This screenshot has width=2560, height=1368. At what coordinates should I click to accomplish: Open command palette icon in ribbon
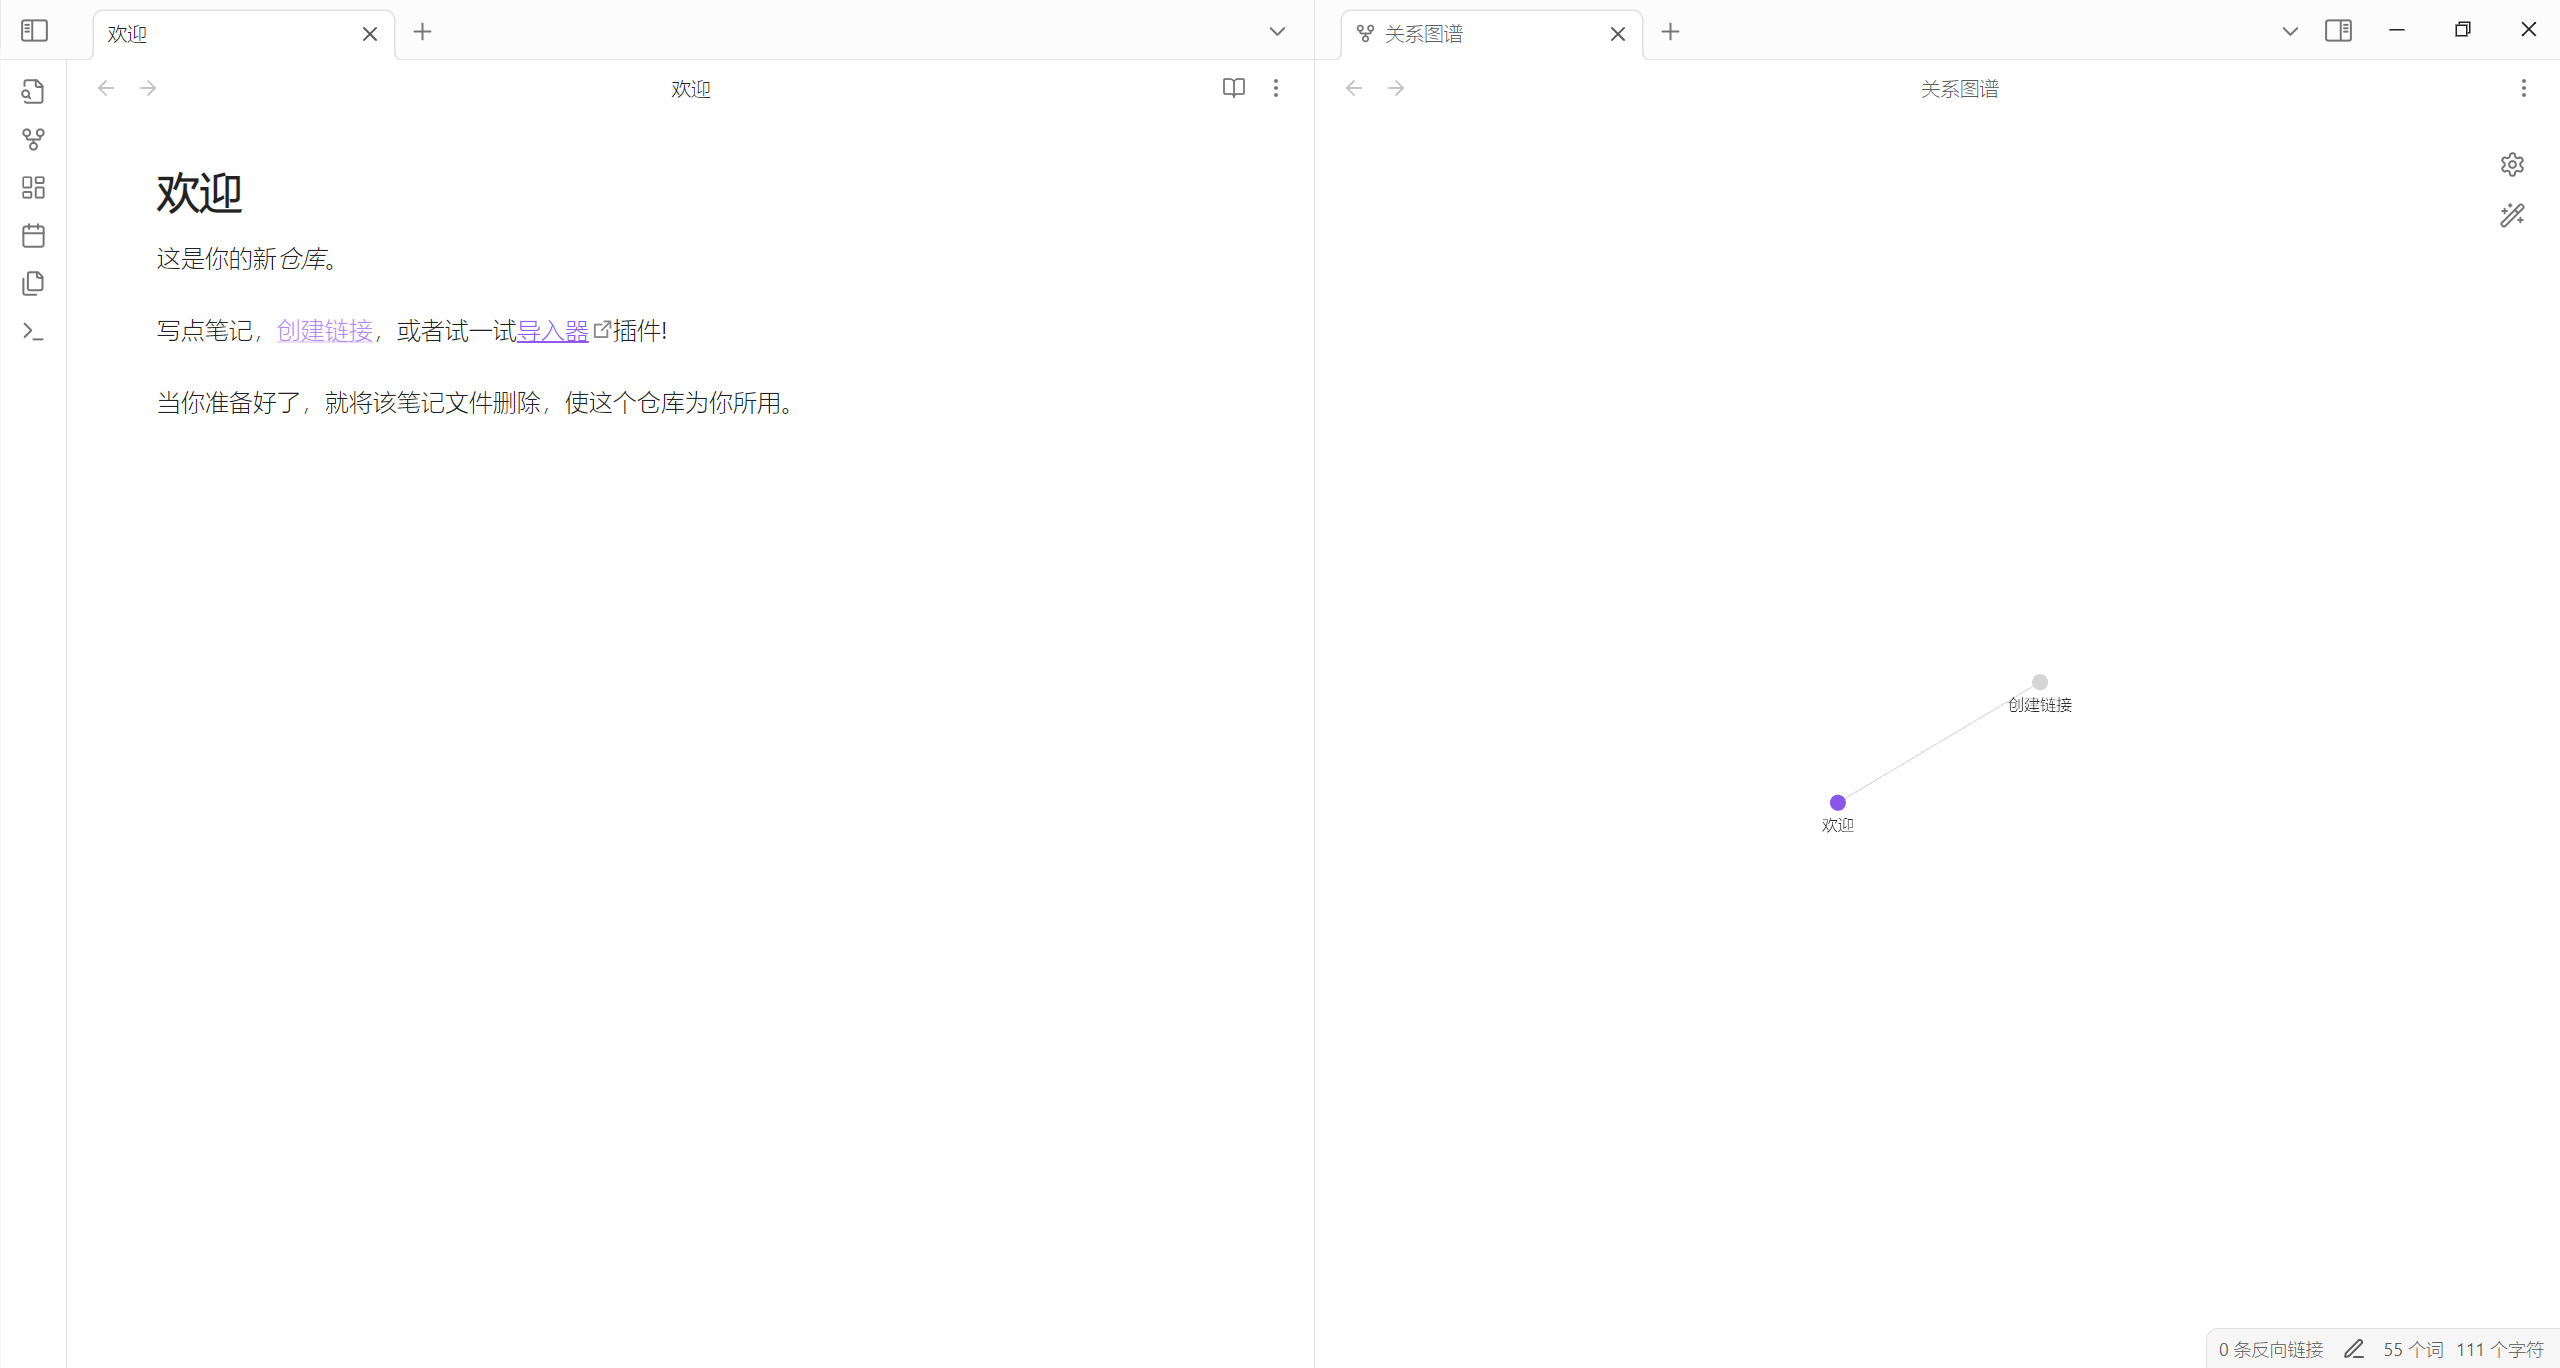[33, 332]
